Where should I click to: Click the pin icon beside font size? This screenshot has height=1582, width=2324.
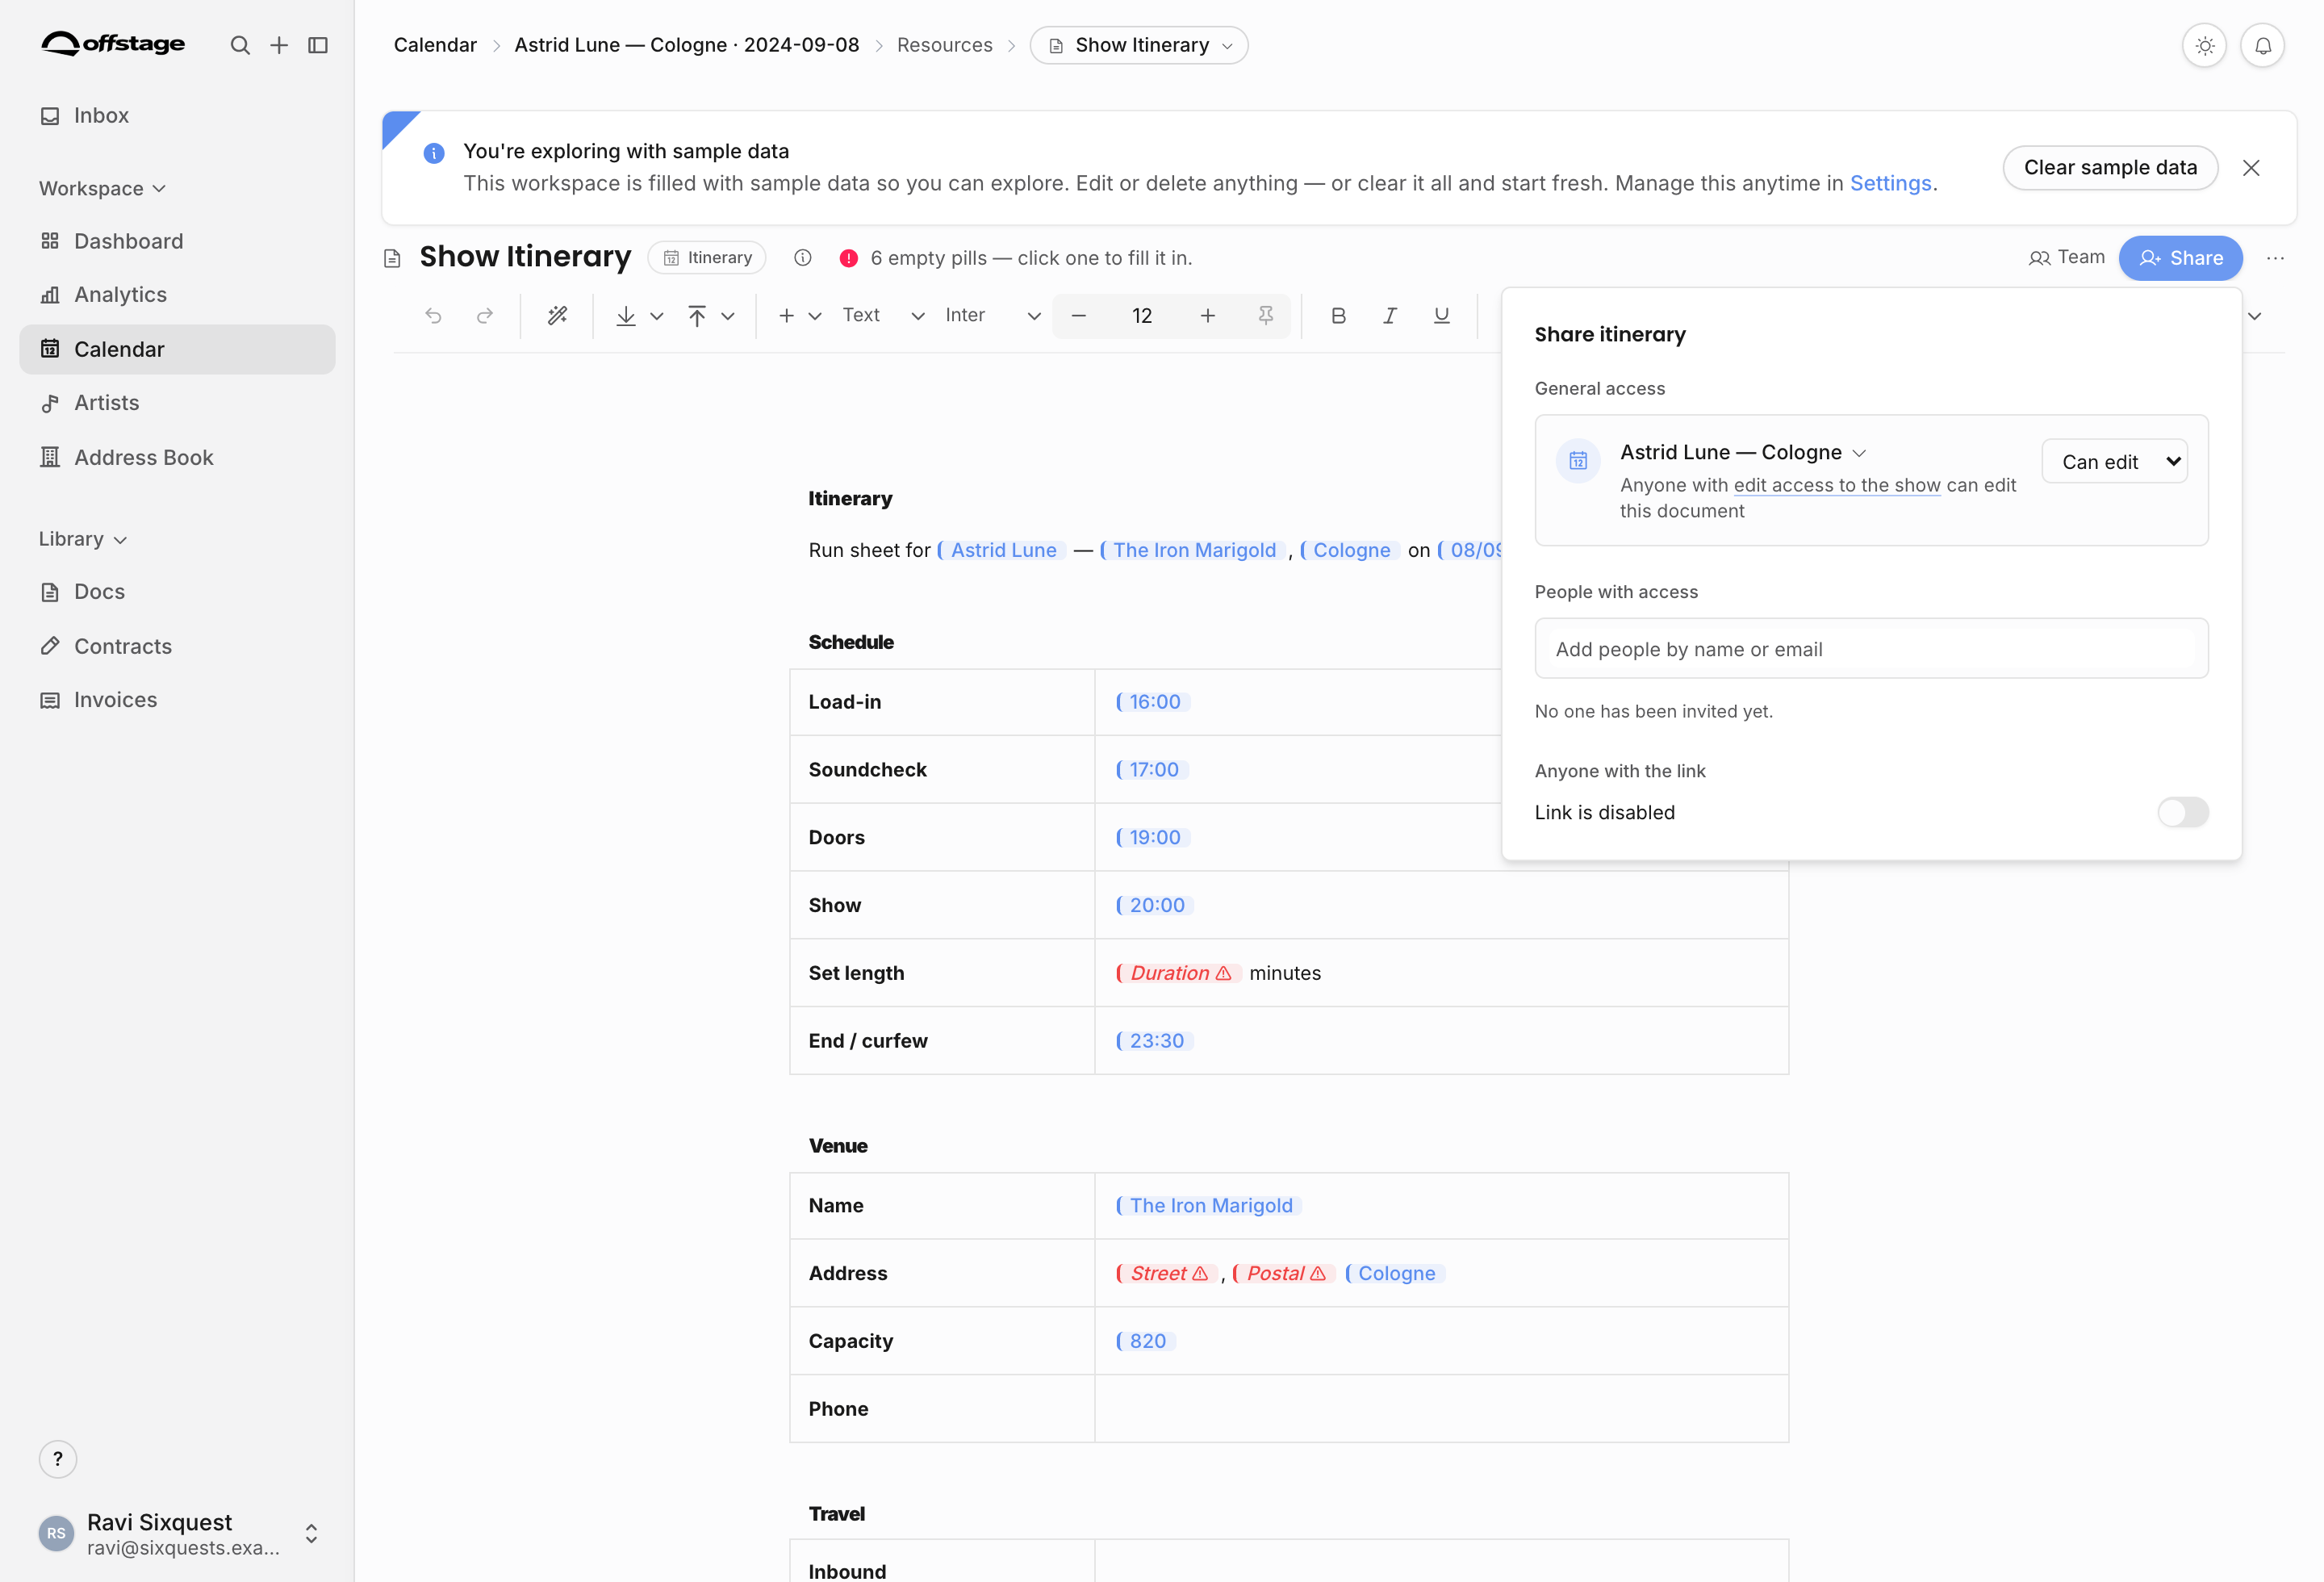1265,316
